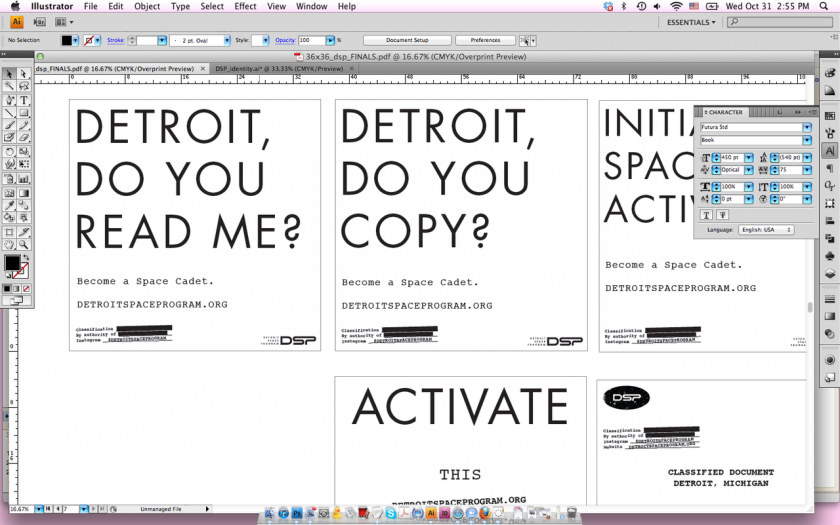
Task: Open the Object menu
Action: (x=147, y=6)
